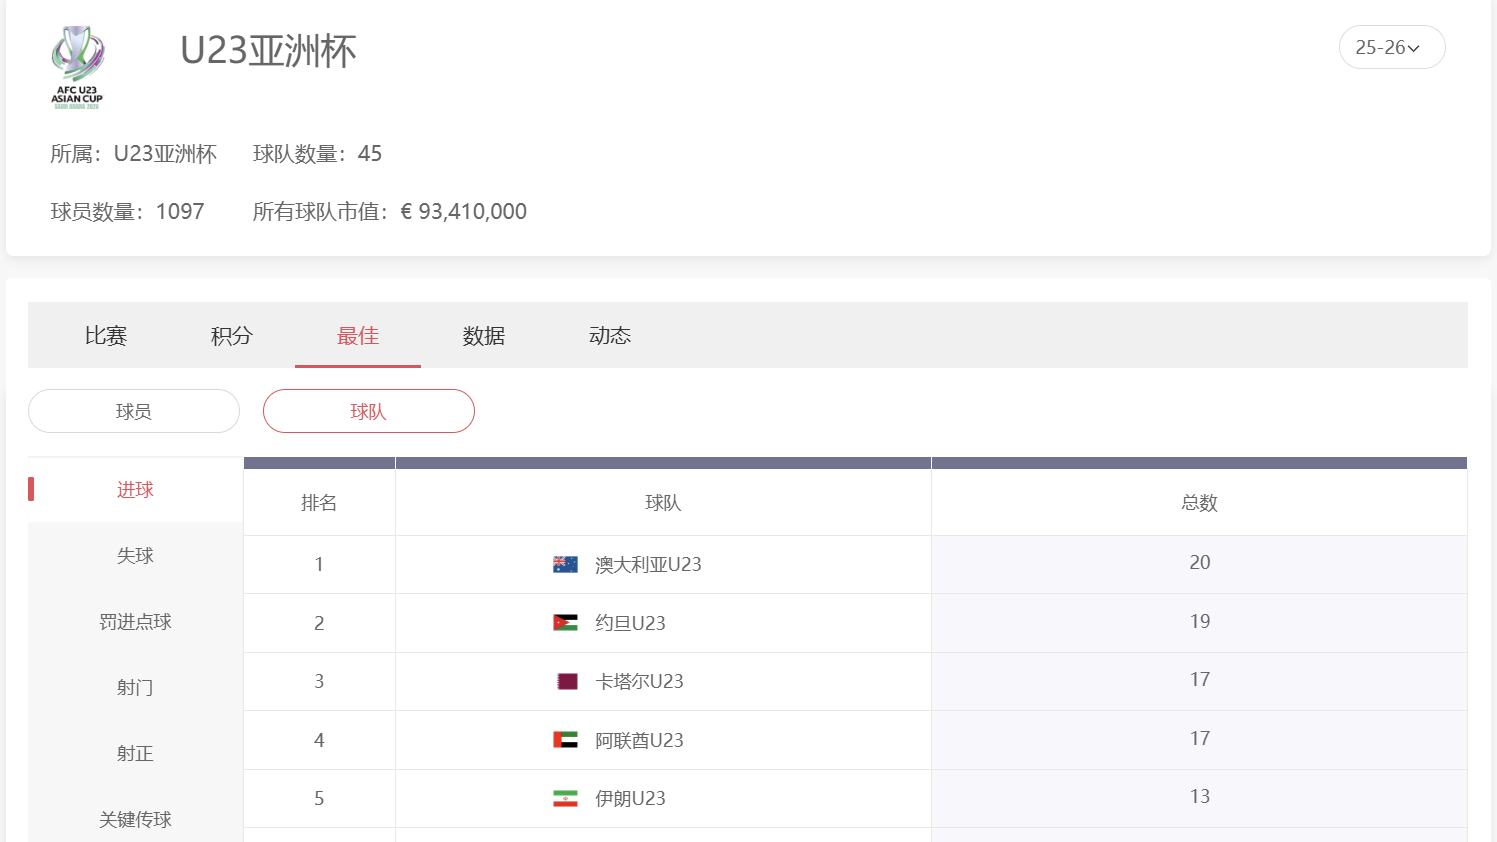Open the 卡塔尔U23 team link
1497x842 pixels.
(639, 681)
